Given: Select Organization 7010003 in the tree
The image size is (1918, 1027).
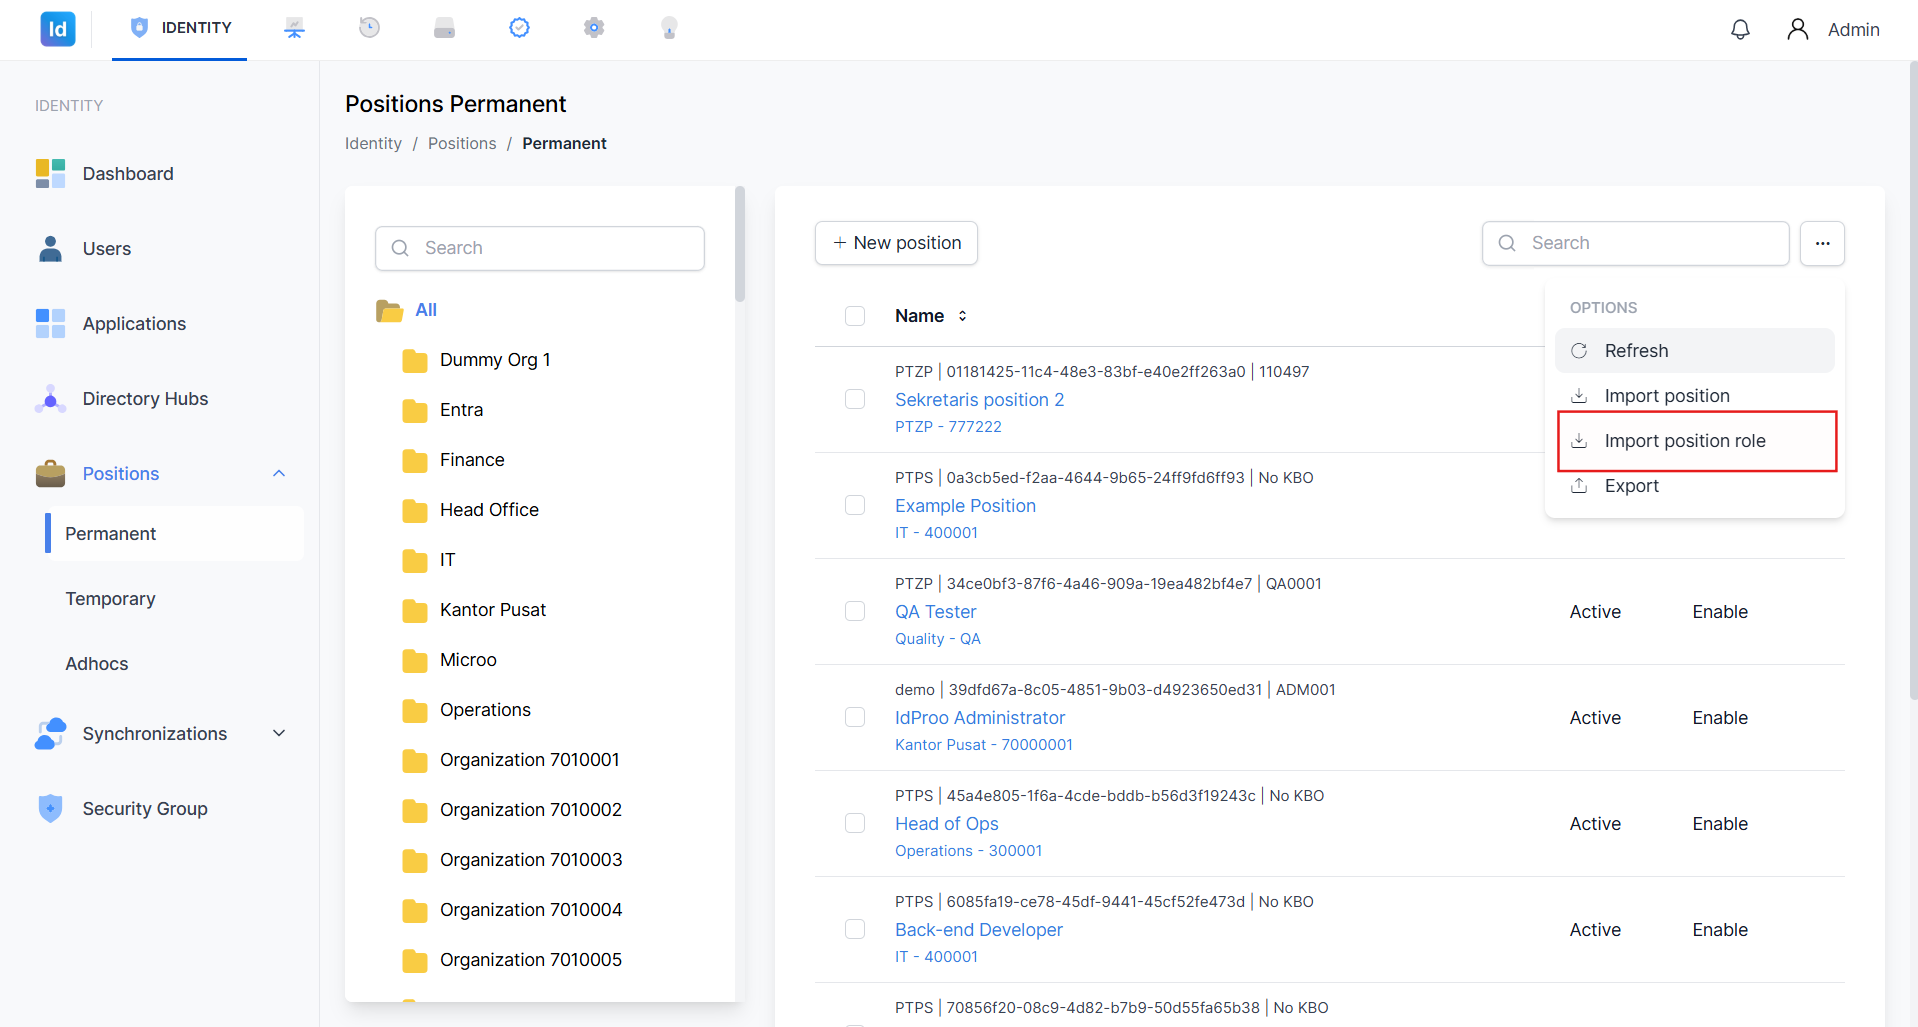Looking at the screenshot, I should click(x=530, y=860).
